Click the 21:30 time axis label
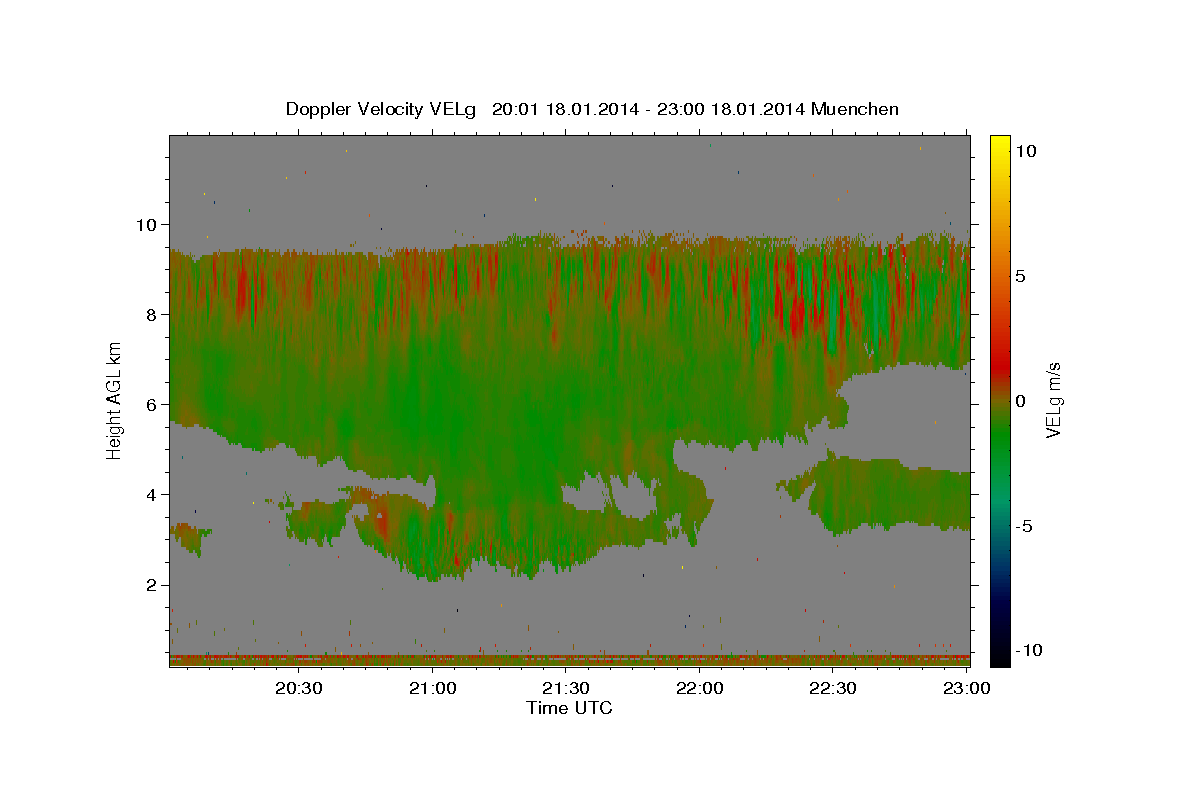This screenshot has width=1200, height=800. [567, 688]
